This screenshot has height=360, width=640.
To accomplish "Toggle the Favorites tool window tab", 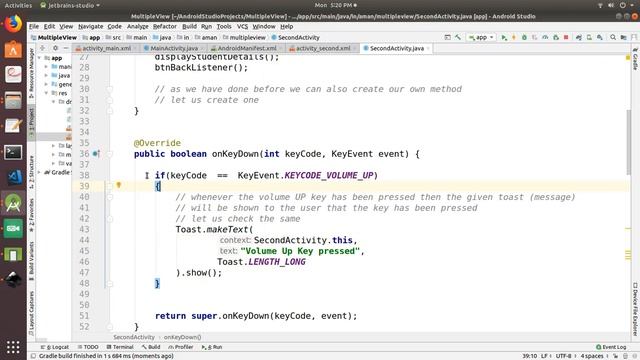I will pyautogui.click(x=31, y=215).
